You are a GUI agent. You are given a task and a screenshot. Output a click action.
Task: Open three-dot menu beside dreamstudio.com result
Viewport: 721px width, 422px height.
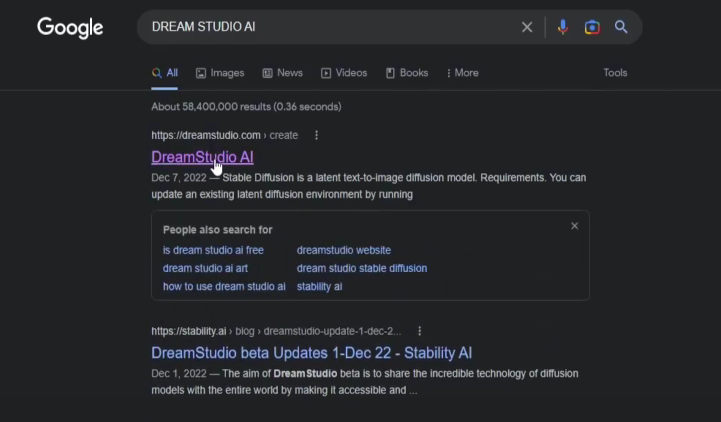[x=316, y=135]
